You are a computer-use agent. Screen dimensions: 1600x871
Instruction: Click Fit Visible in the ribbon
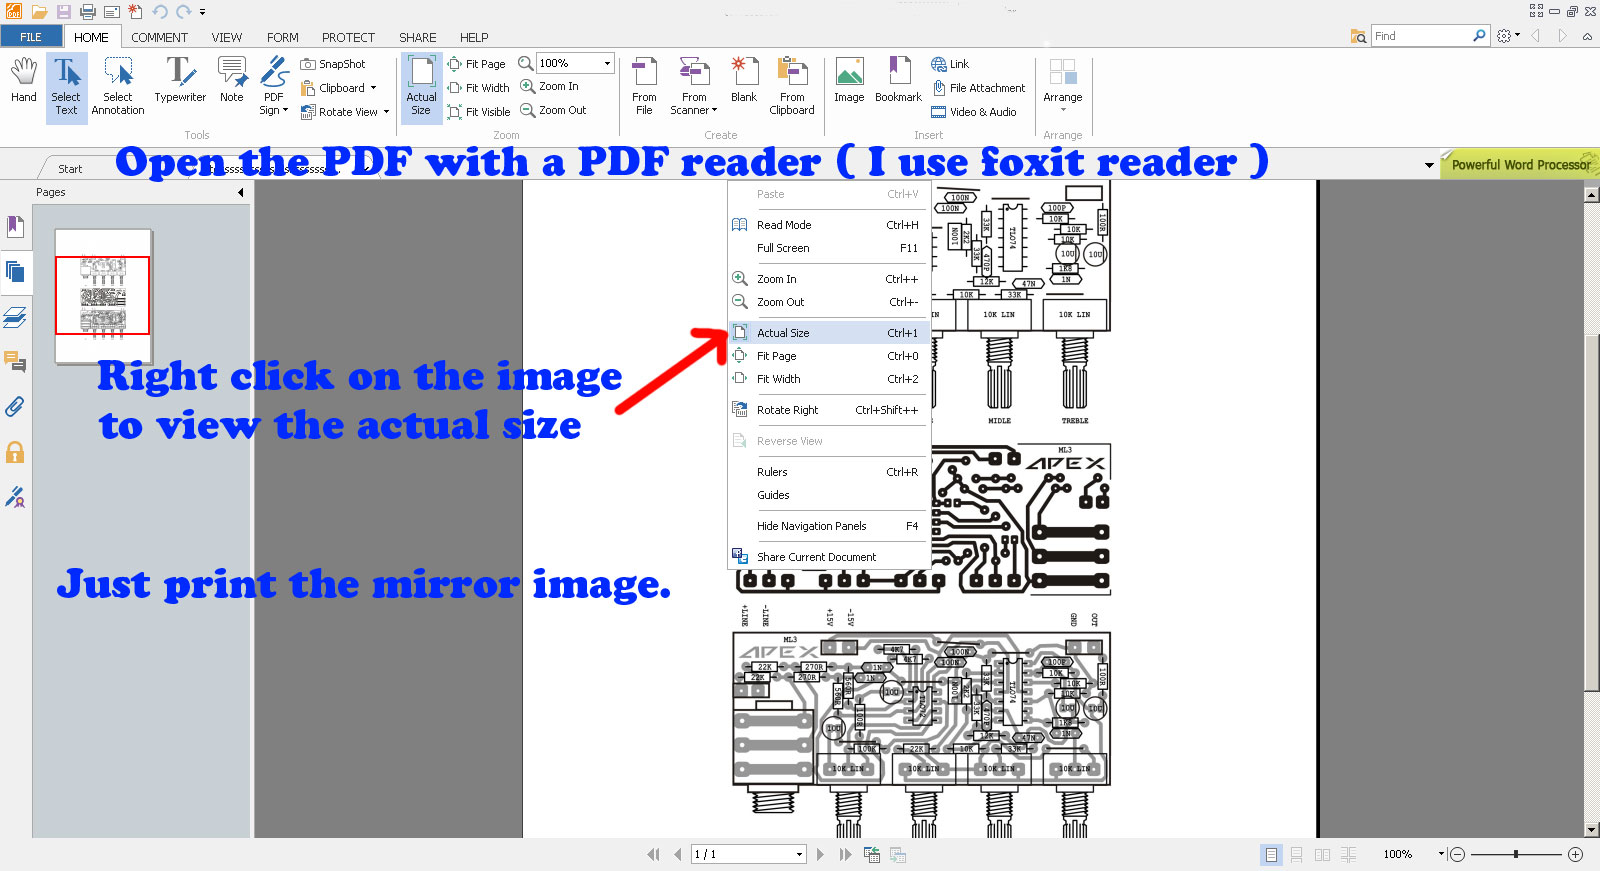pyautogui.click(x=479, y=112)
